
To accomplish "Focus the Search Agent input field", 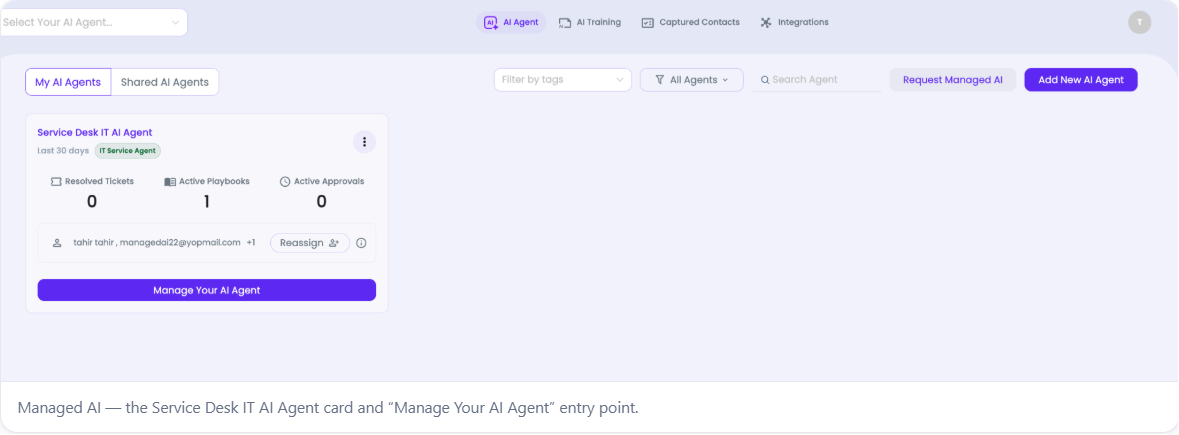I will [817, 80].
